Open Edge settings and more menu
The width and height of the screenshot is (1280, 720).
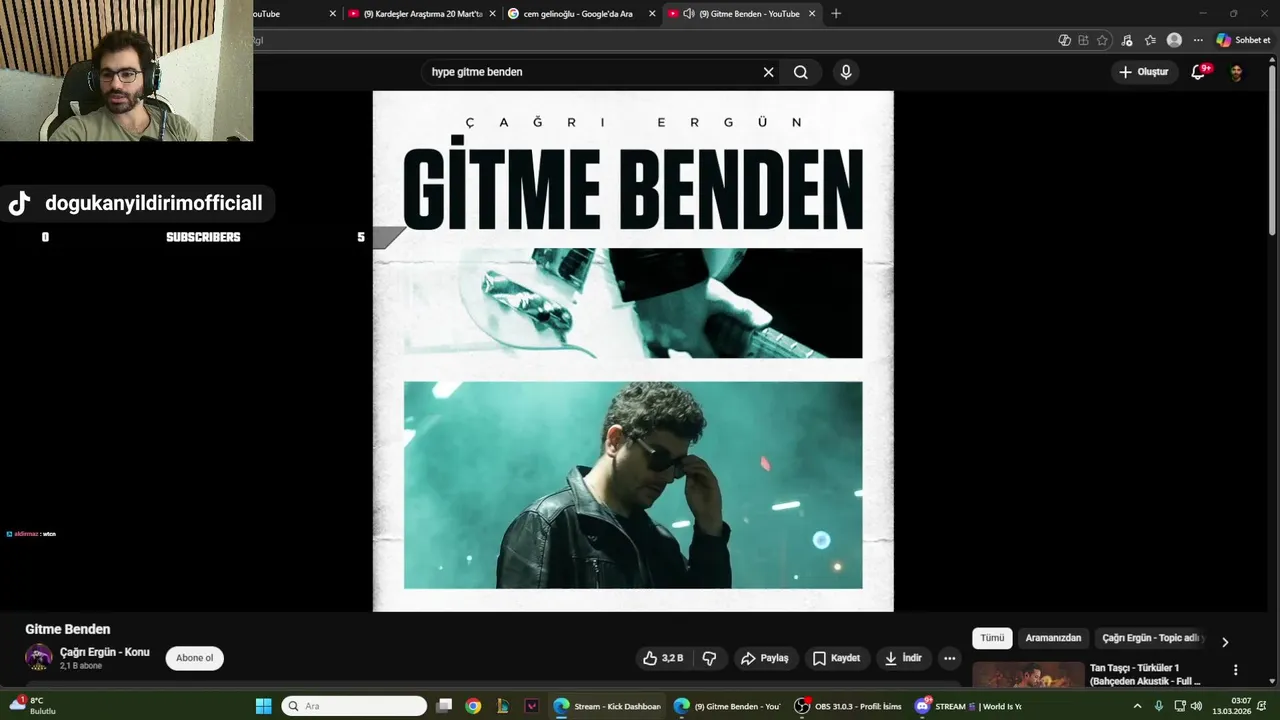pyautogui.click(x=1198, y=41)
